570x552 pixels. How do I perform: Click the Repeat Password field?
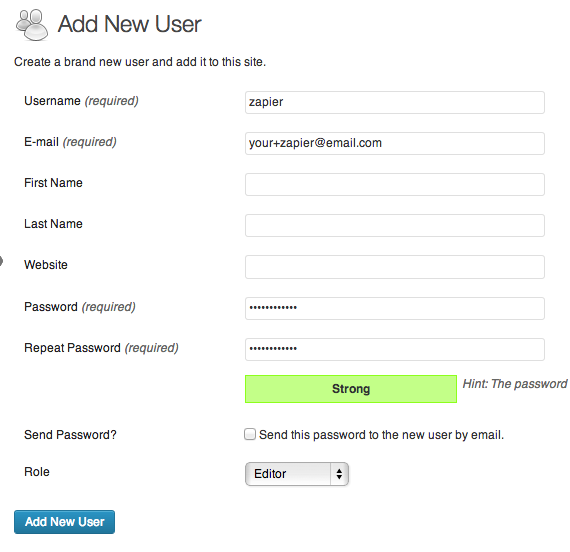[x=395, y=349]
